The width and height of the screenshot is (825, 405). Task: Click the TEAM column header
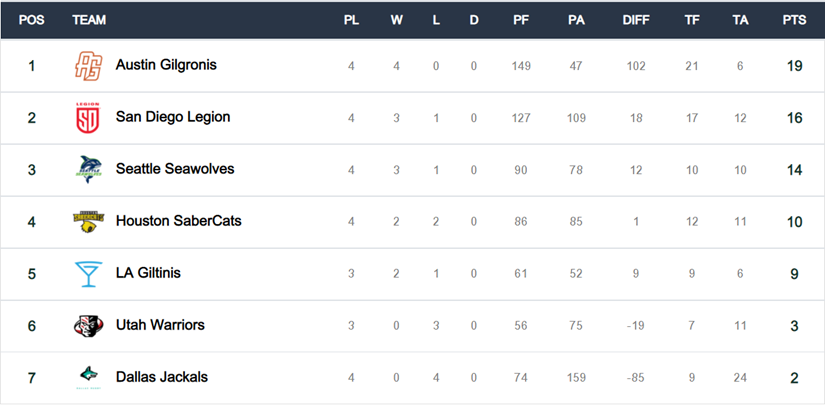(89, 20)
